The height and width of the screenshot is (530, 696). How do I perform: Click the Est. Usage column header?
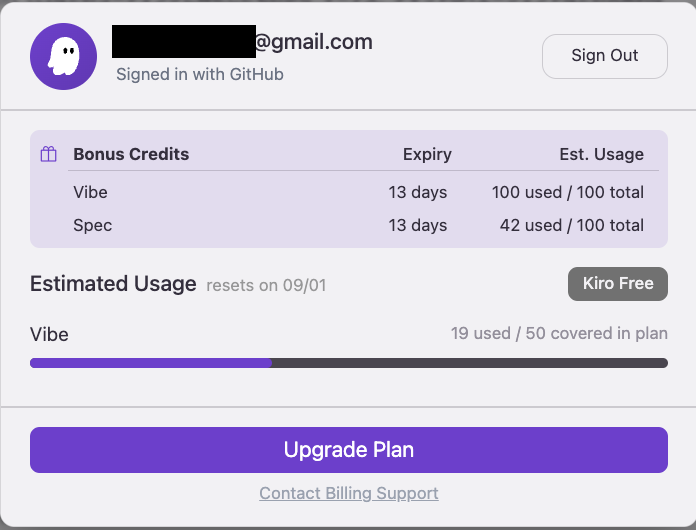click(601, 154)
